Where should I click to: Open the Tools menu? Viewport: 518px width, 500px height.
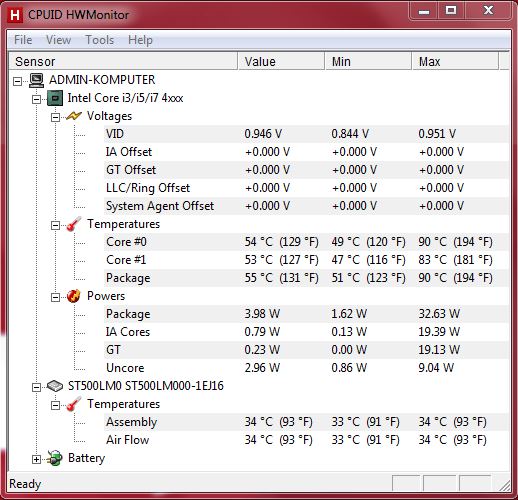tap(100, 40)
